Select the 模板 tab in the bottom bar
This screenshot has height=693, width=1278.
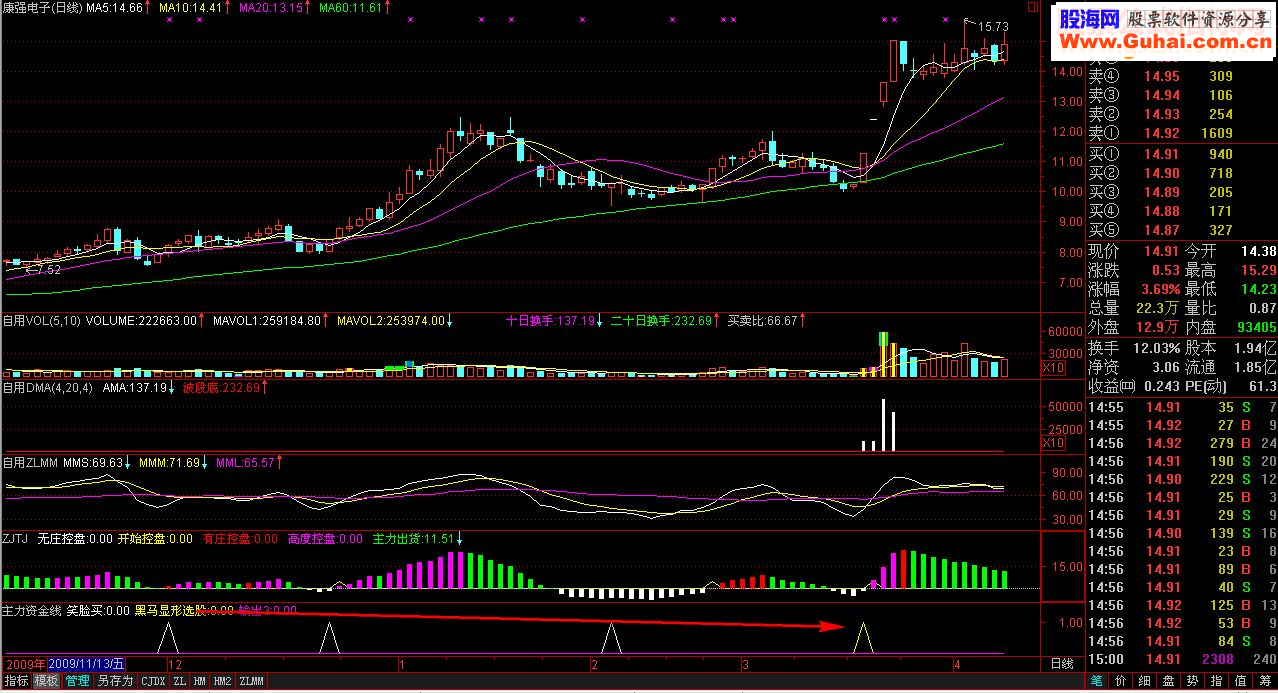[46, 681]
